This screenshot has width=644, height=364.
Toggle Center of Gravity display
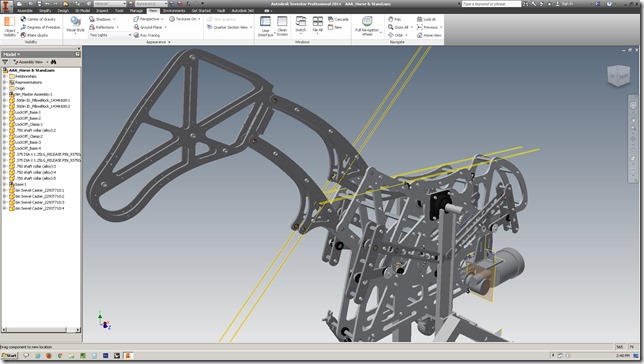[x=38, y=19]
